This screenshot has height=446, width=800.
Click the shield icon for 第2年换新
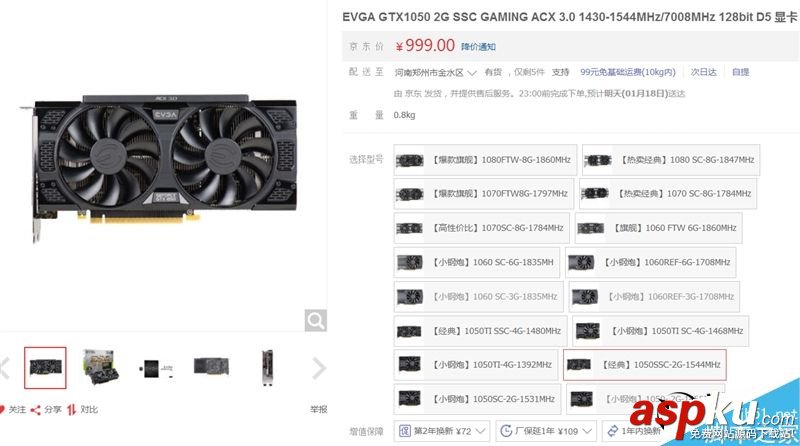(x=405, y=431)
